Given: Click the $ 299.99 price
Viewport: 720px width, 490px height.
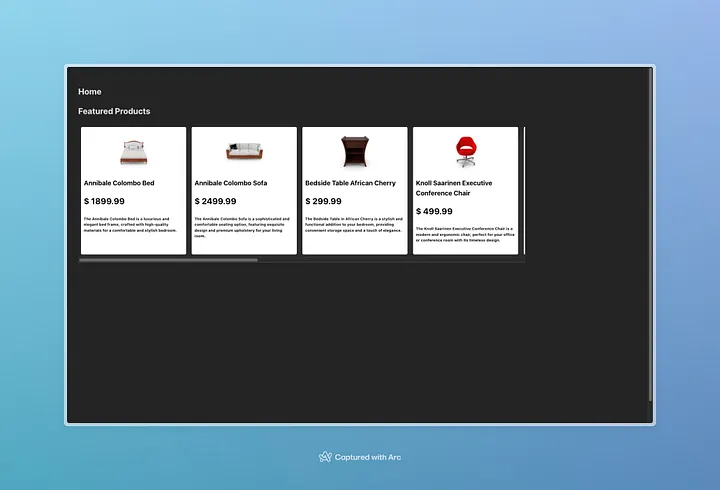Looking at the screenshot, I should tap(323, 201).
